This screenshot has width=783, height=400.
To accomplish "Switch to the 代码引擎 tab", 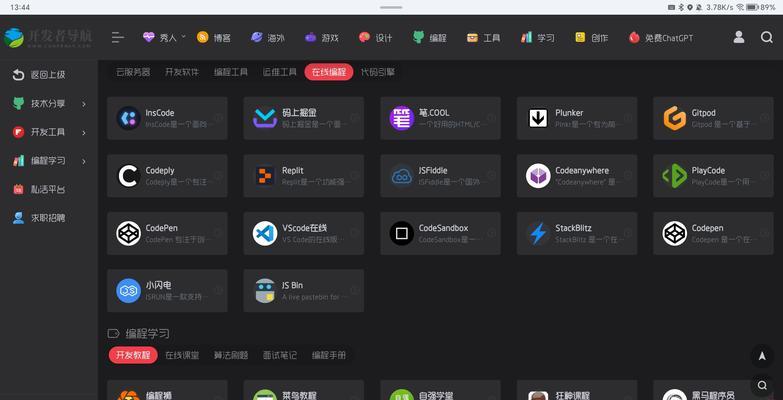I will [x=378, y=72].
